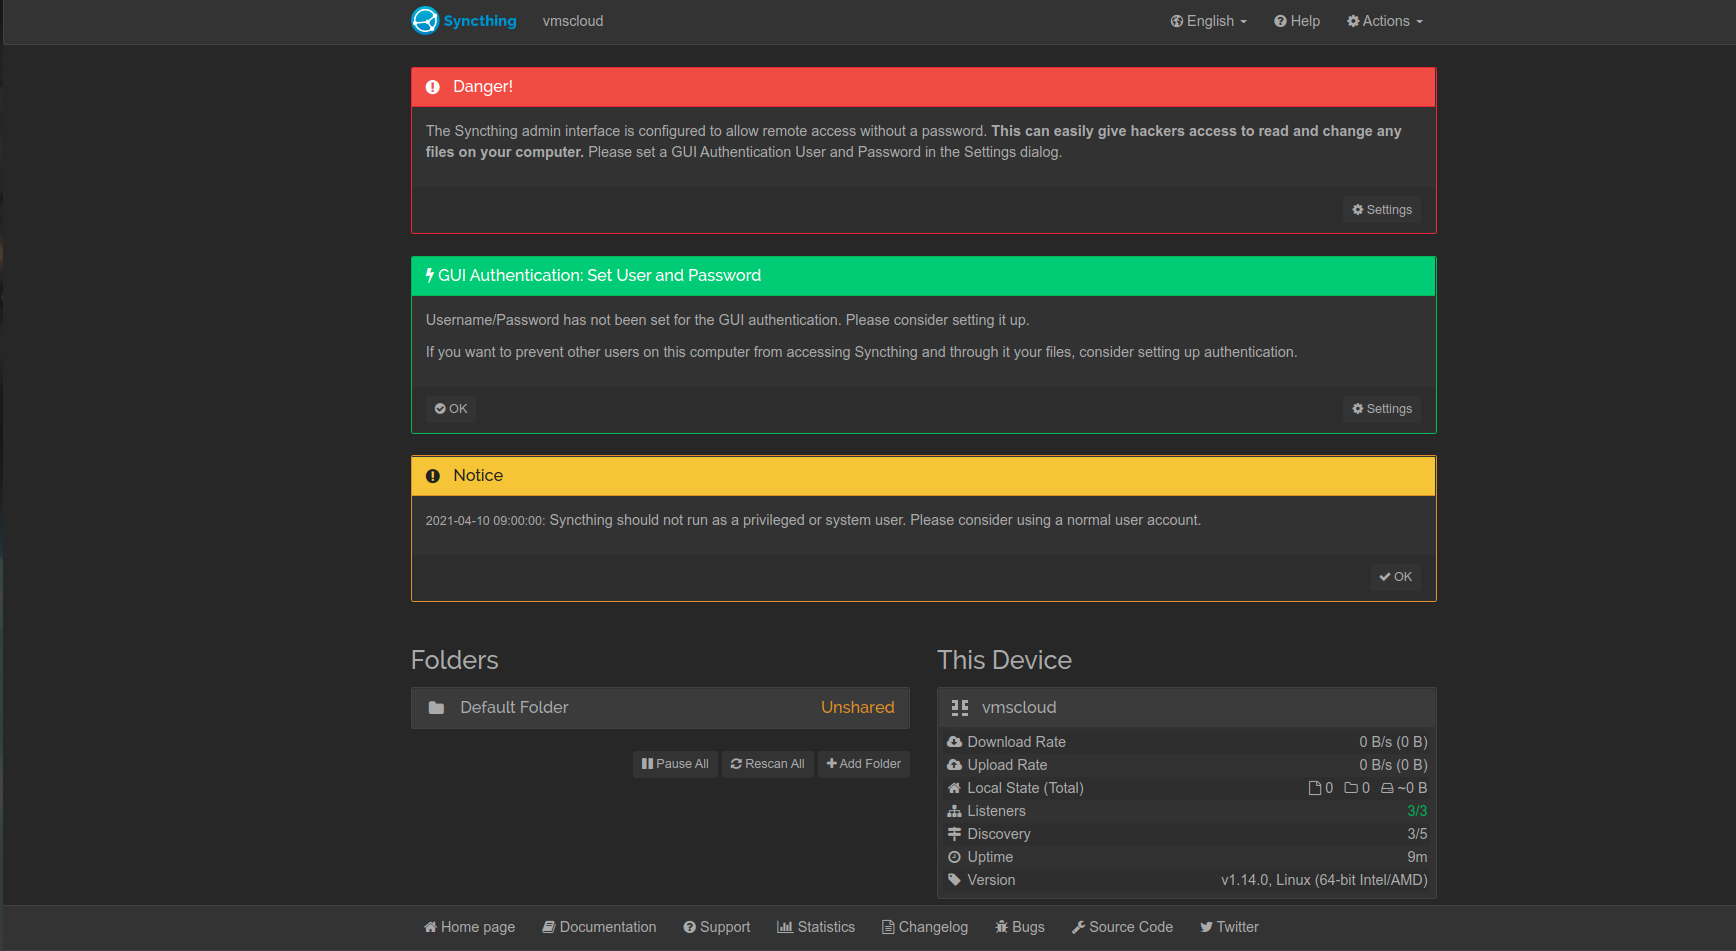Click the Discovery 3/5 value
The image size is (1736, 951).
coord(1417,834)
